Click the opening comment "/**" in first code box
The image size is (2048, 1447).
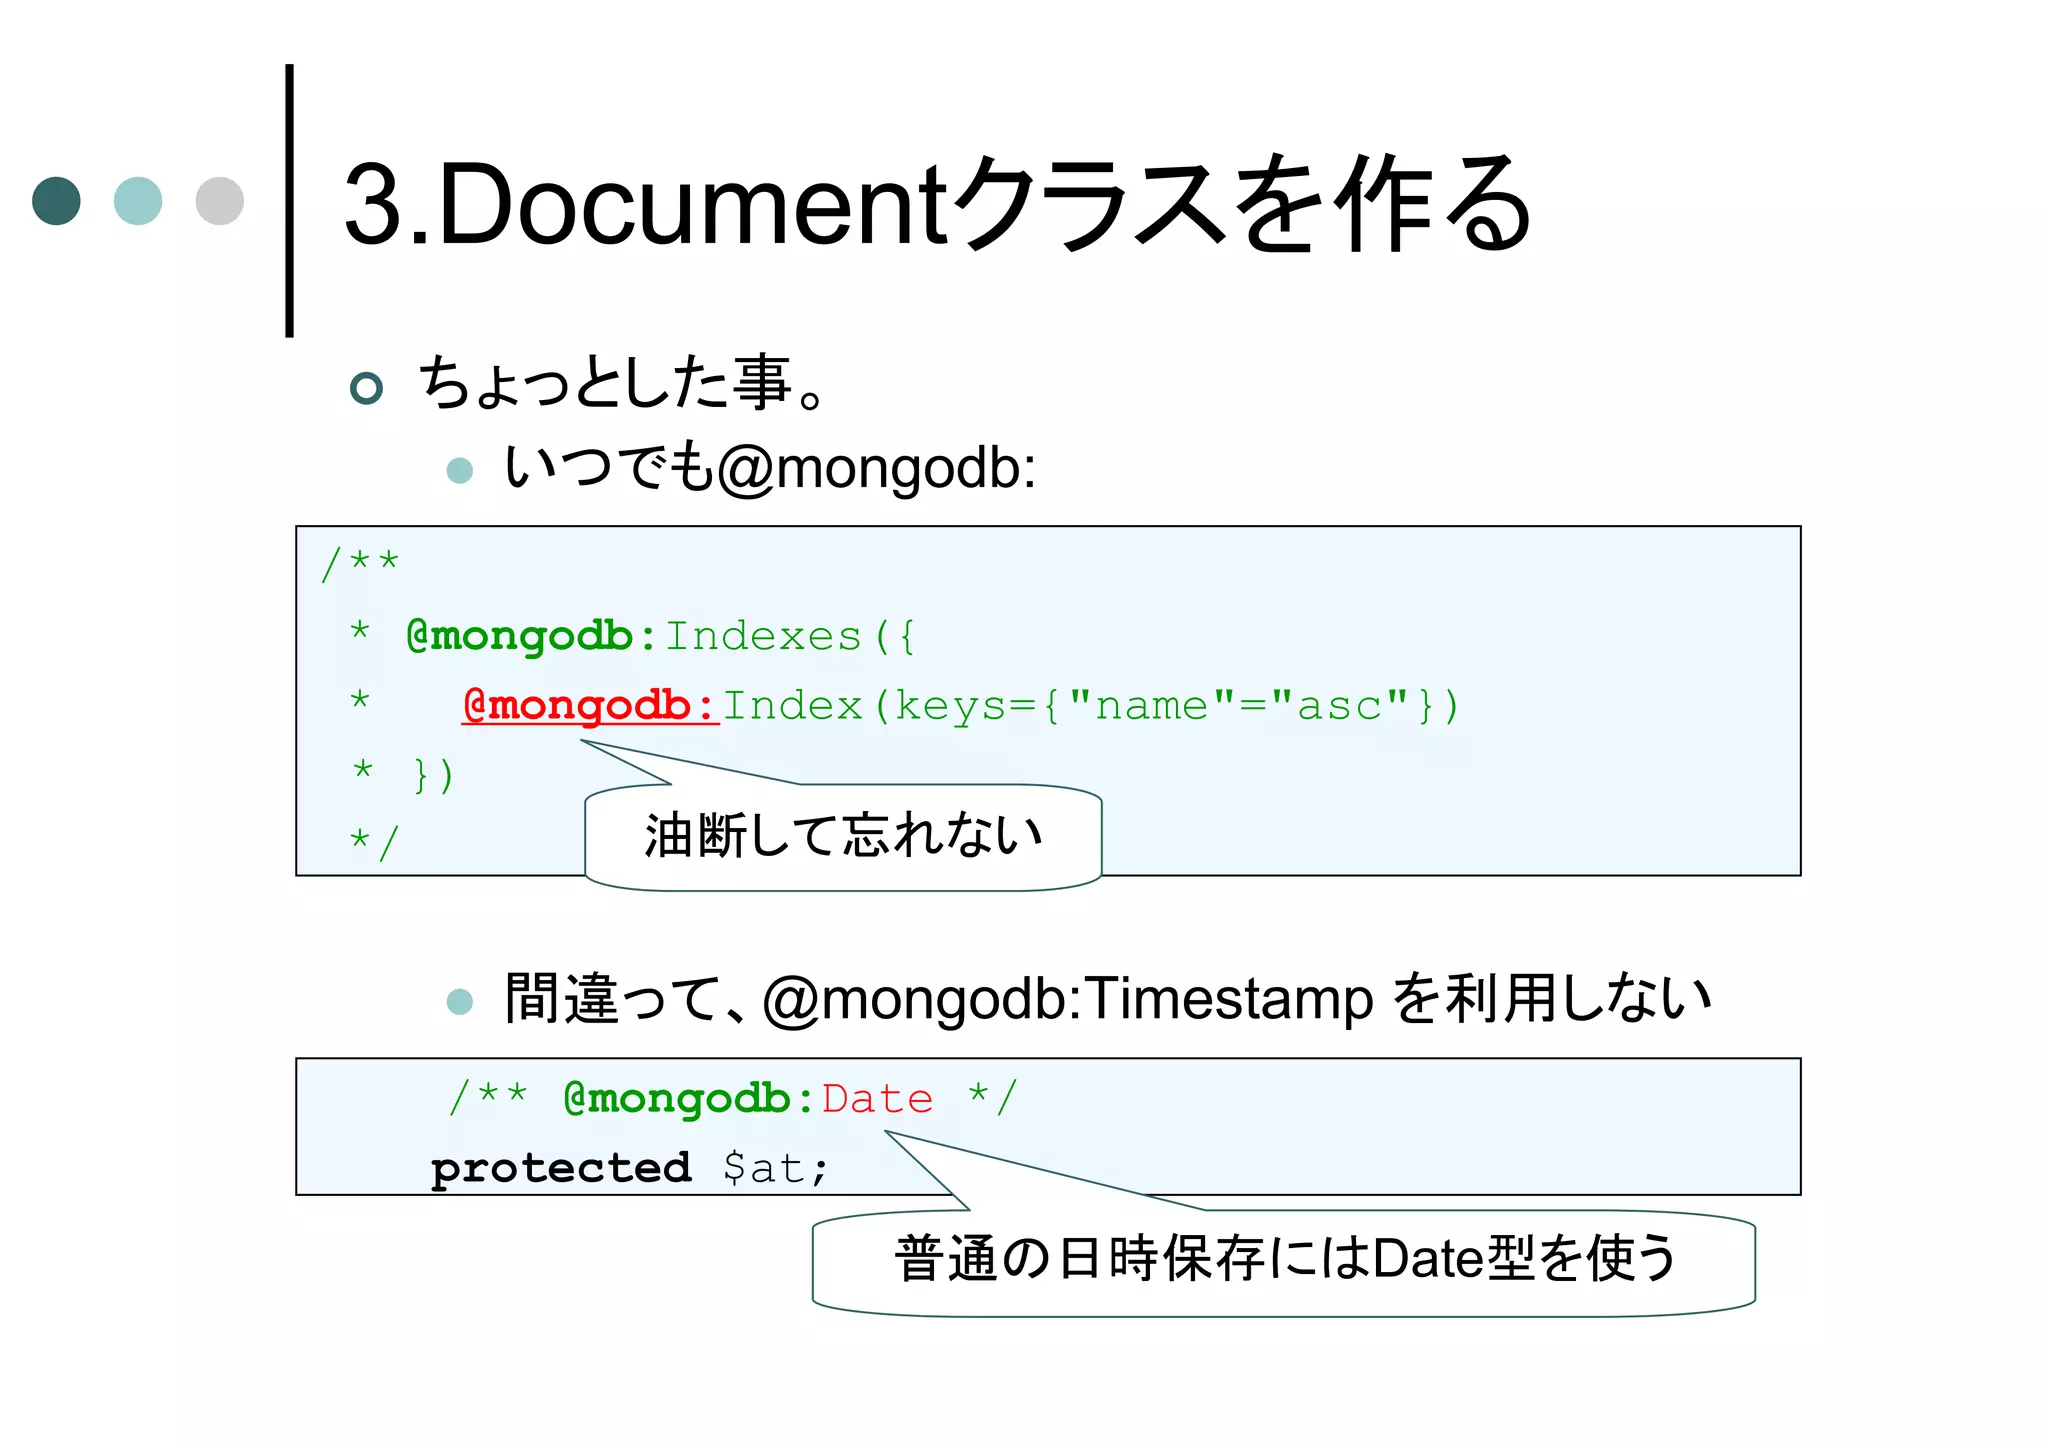(360, 563)
